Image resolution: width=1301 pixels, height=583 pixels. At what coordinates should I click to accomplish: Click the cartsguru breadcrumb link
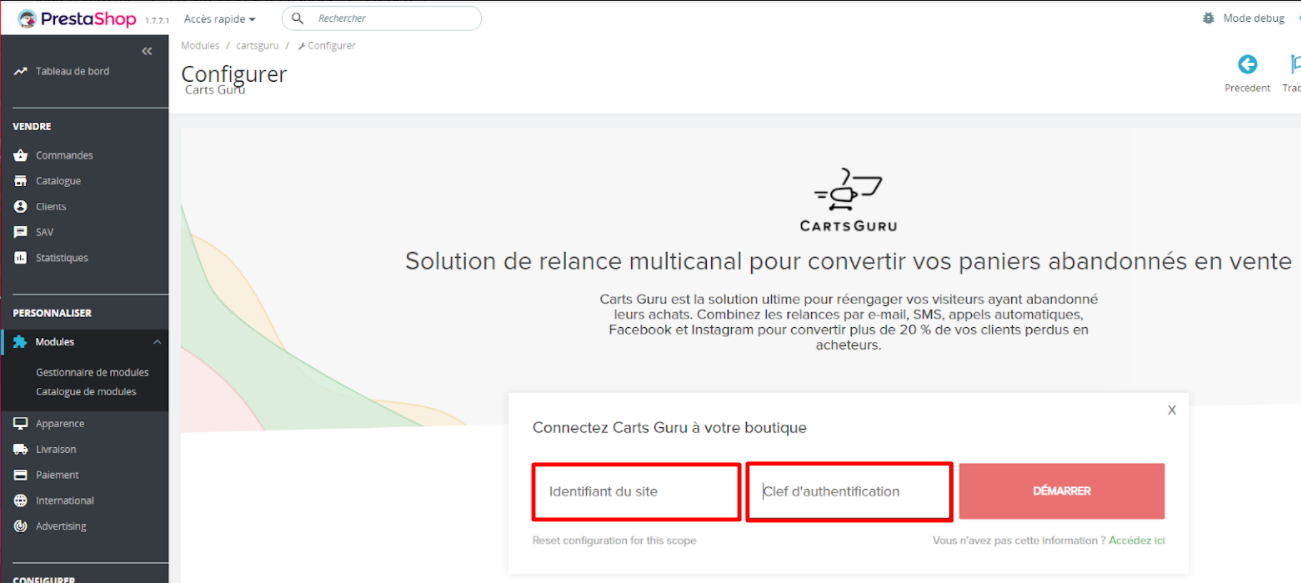[x=257, y=46]
